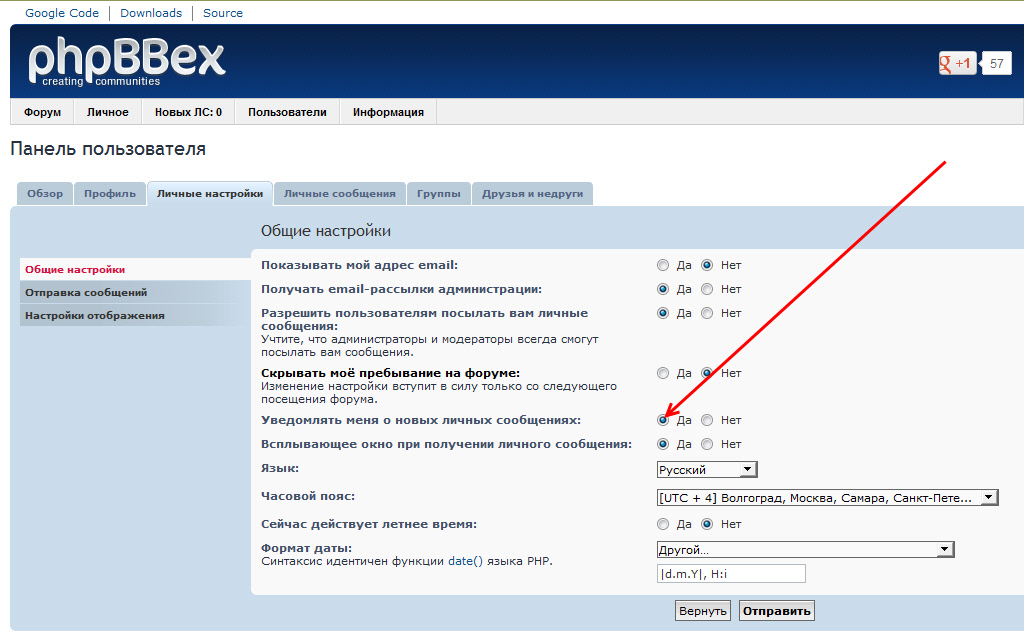
Task: Select 'Да' for hiding forum presence
Action: [663, 373]
